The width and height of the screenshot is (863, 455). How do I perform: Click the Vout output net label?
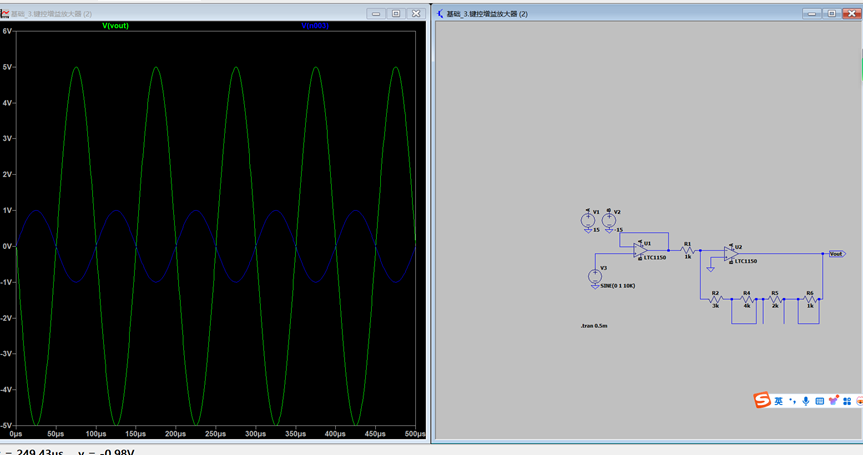tap(837, 254)
